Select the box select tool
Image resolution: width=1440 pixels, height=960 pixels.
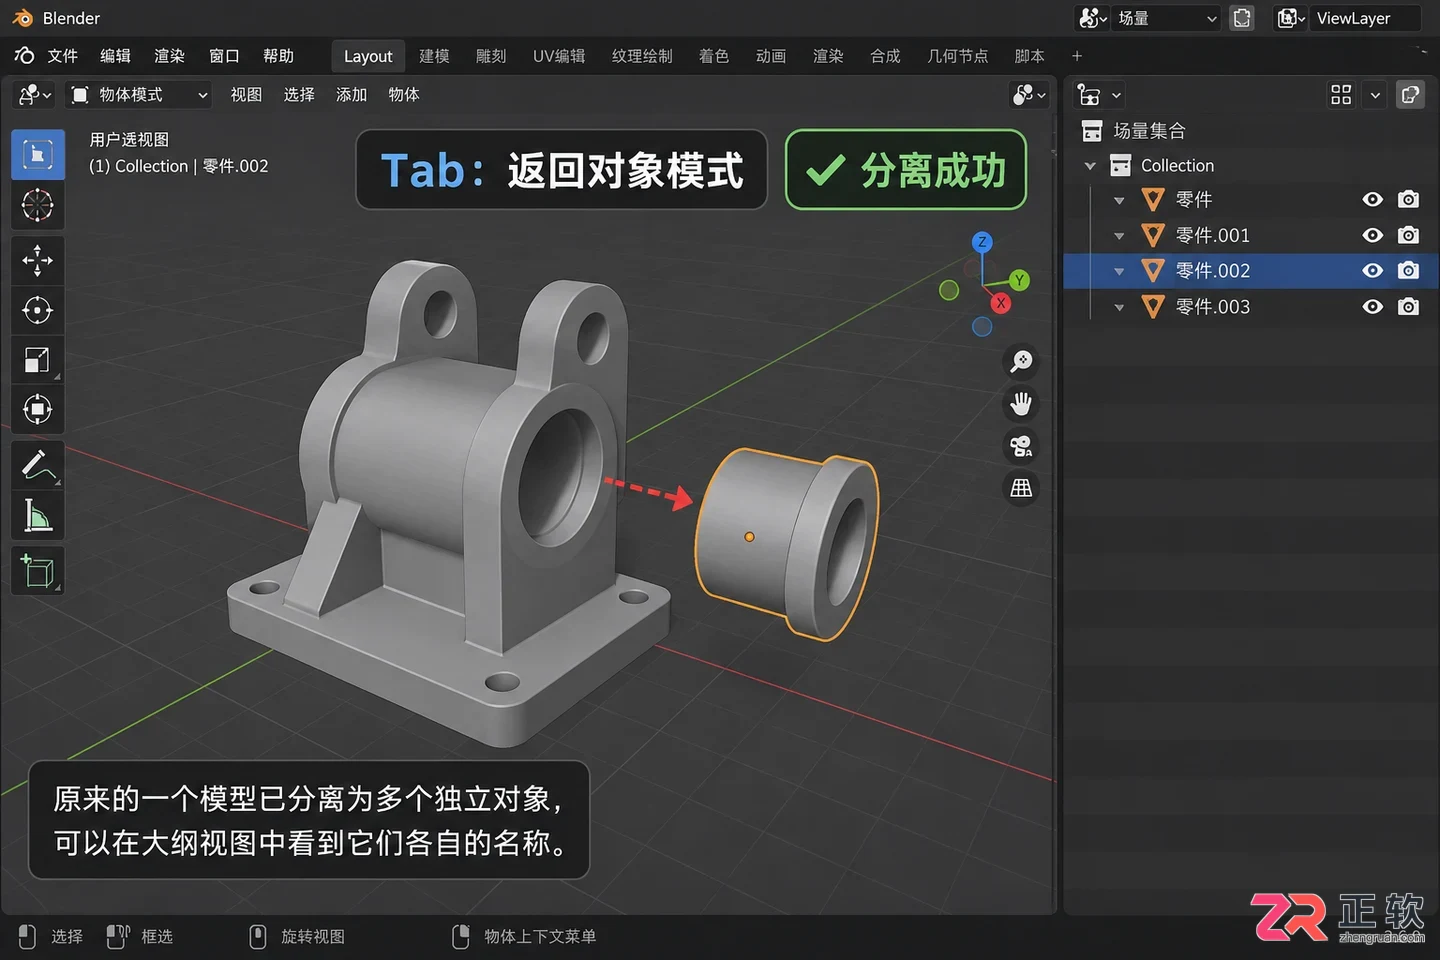38,154
